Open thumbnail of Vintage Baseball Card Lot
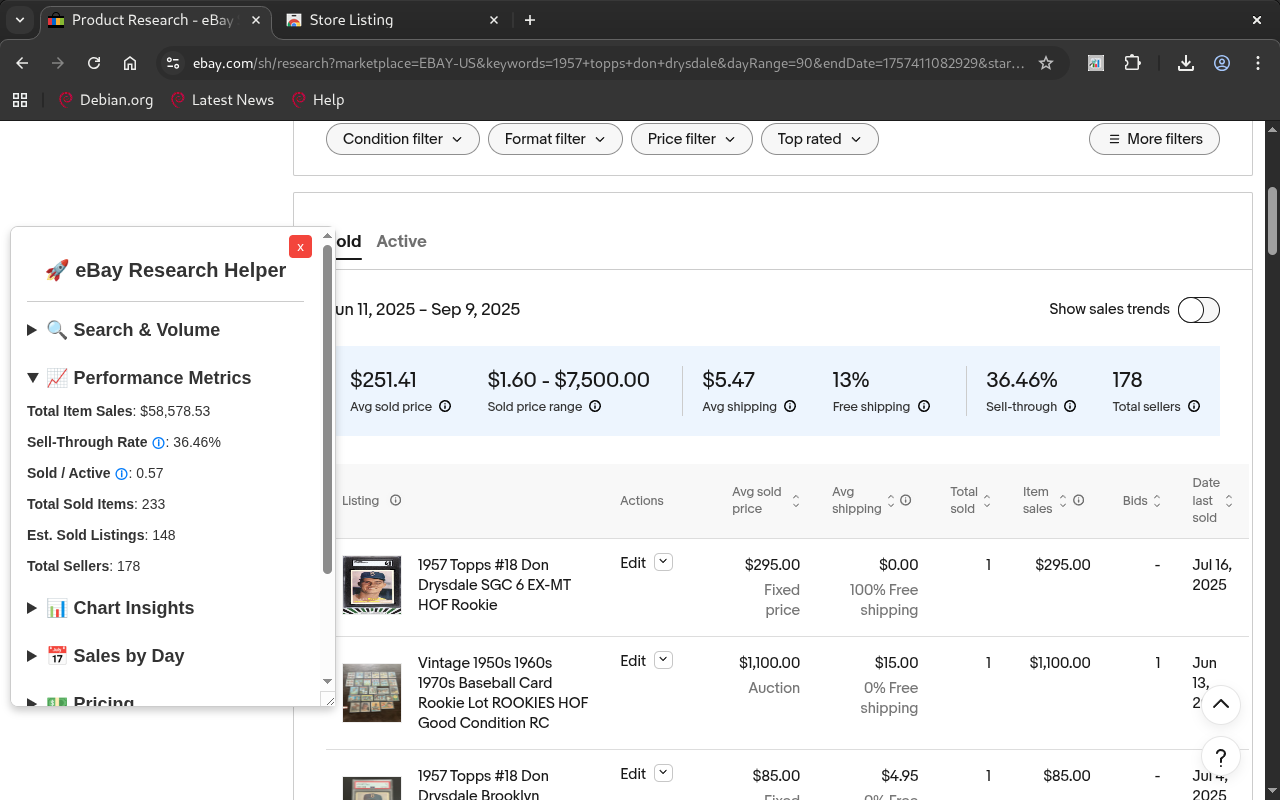Screen dimensions: 1280x800 click(372, 692)
